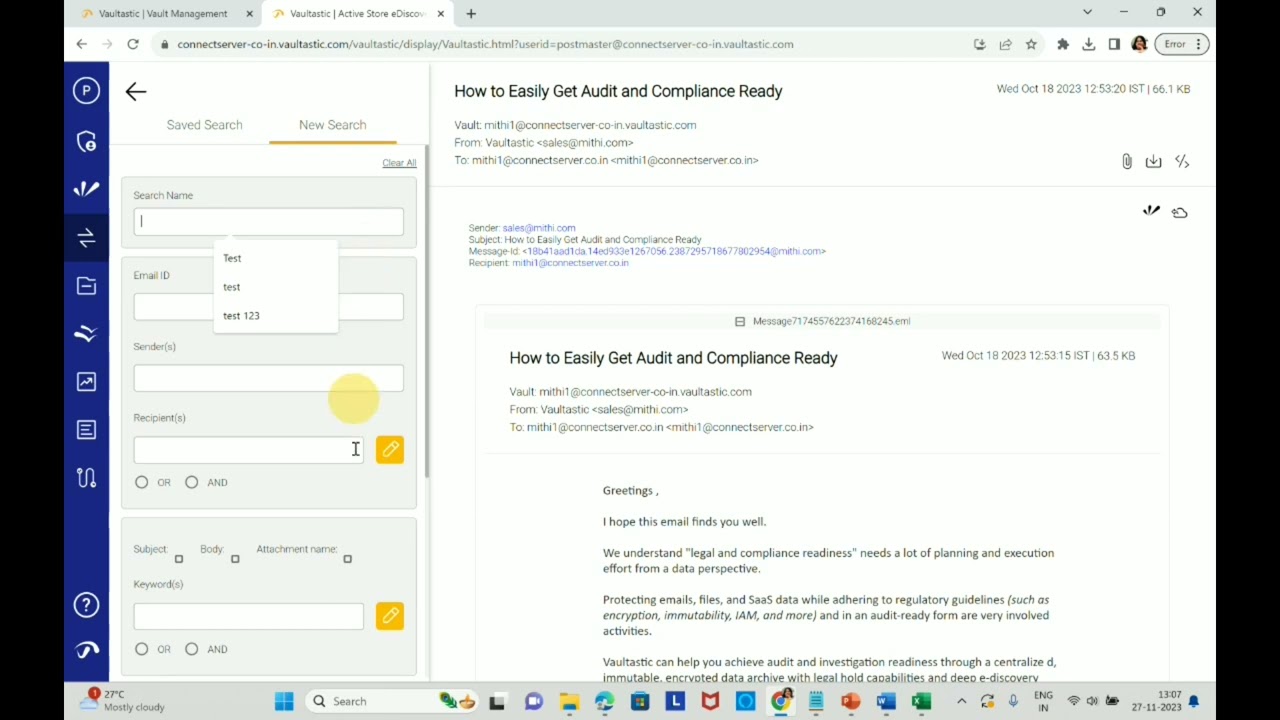The image size is (1280, 720).
Task: Switch to New Search tab
Action: (332, 125)
